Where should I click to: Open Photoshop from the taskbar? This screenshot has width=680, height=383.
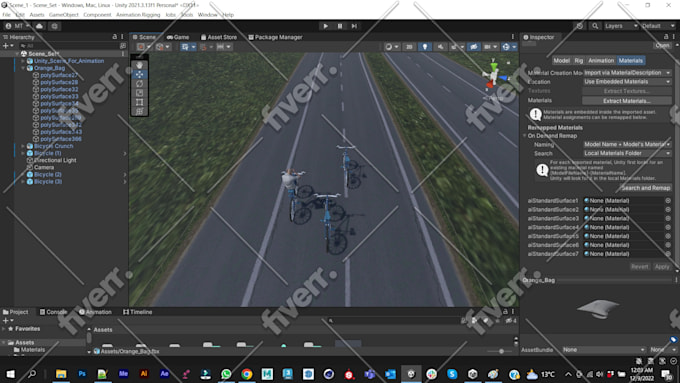point(82,374)
